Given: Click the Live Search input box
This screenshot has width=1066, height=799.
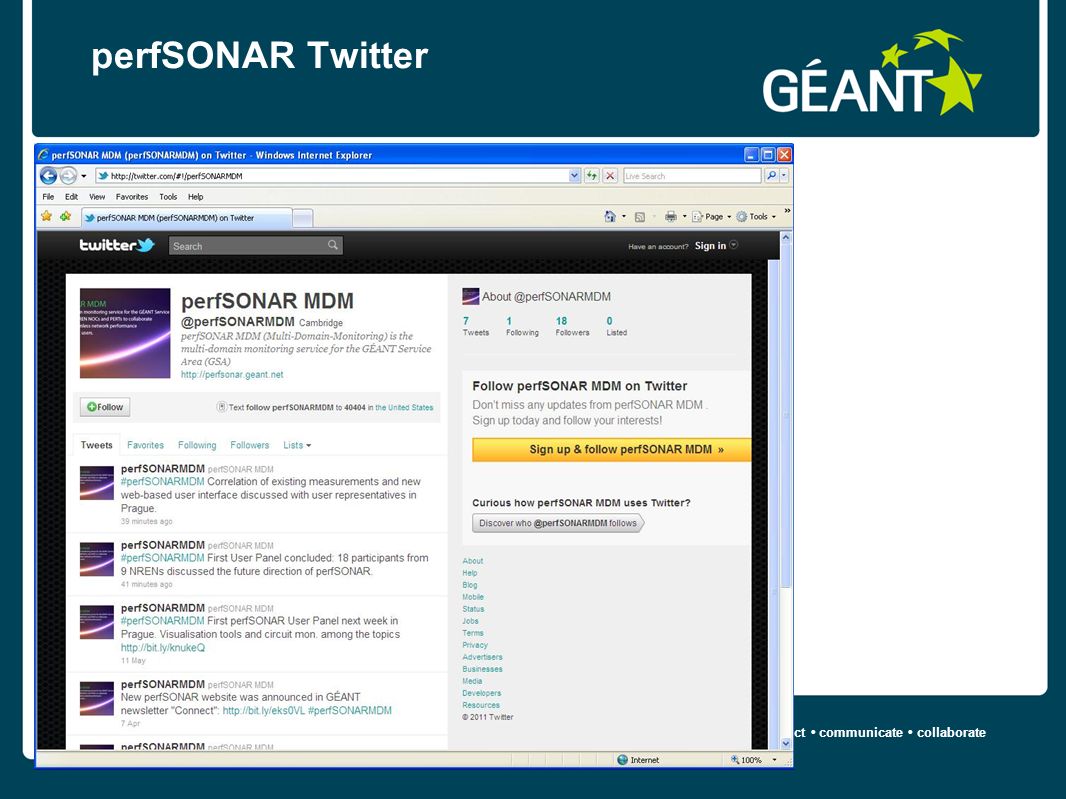Looking at the screenshot, I should [x=691, y=175].
